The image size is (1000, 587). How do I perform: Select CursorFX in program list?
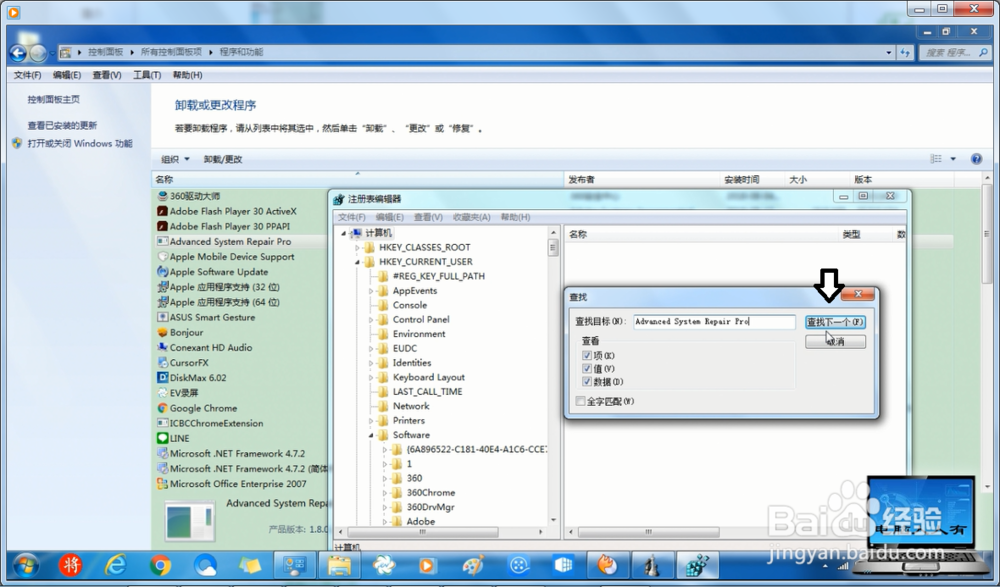tap(189, 362)
